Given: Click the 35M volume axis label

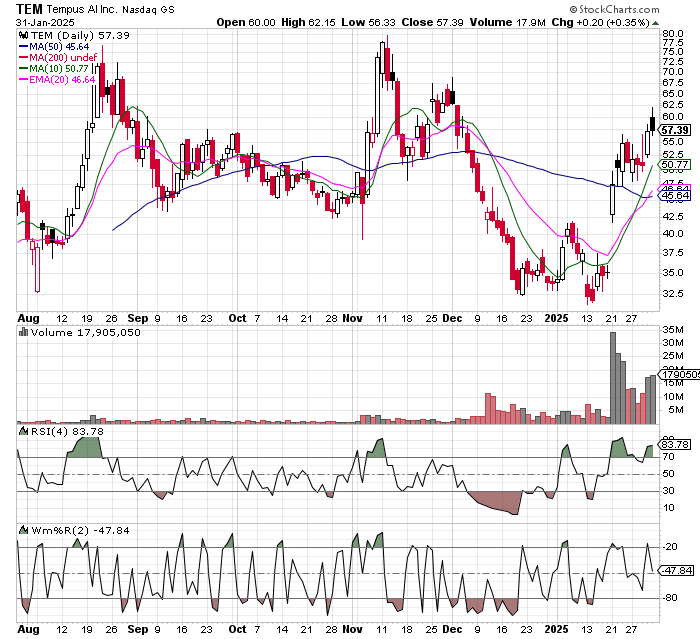Looking at the screenshot, I should 673,330.
